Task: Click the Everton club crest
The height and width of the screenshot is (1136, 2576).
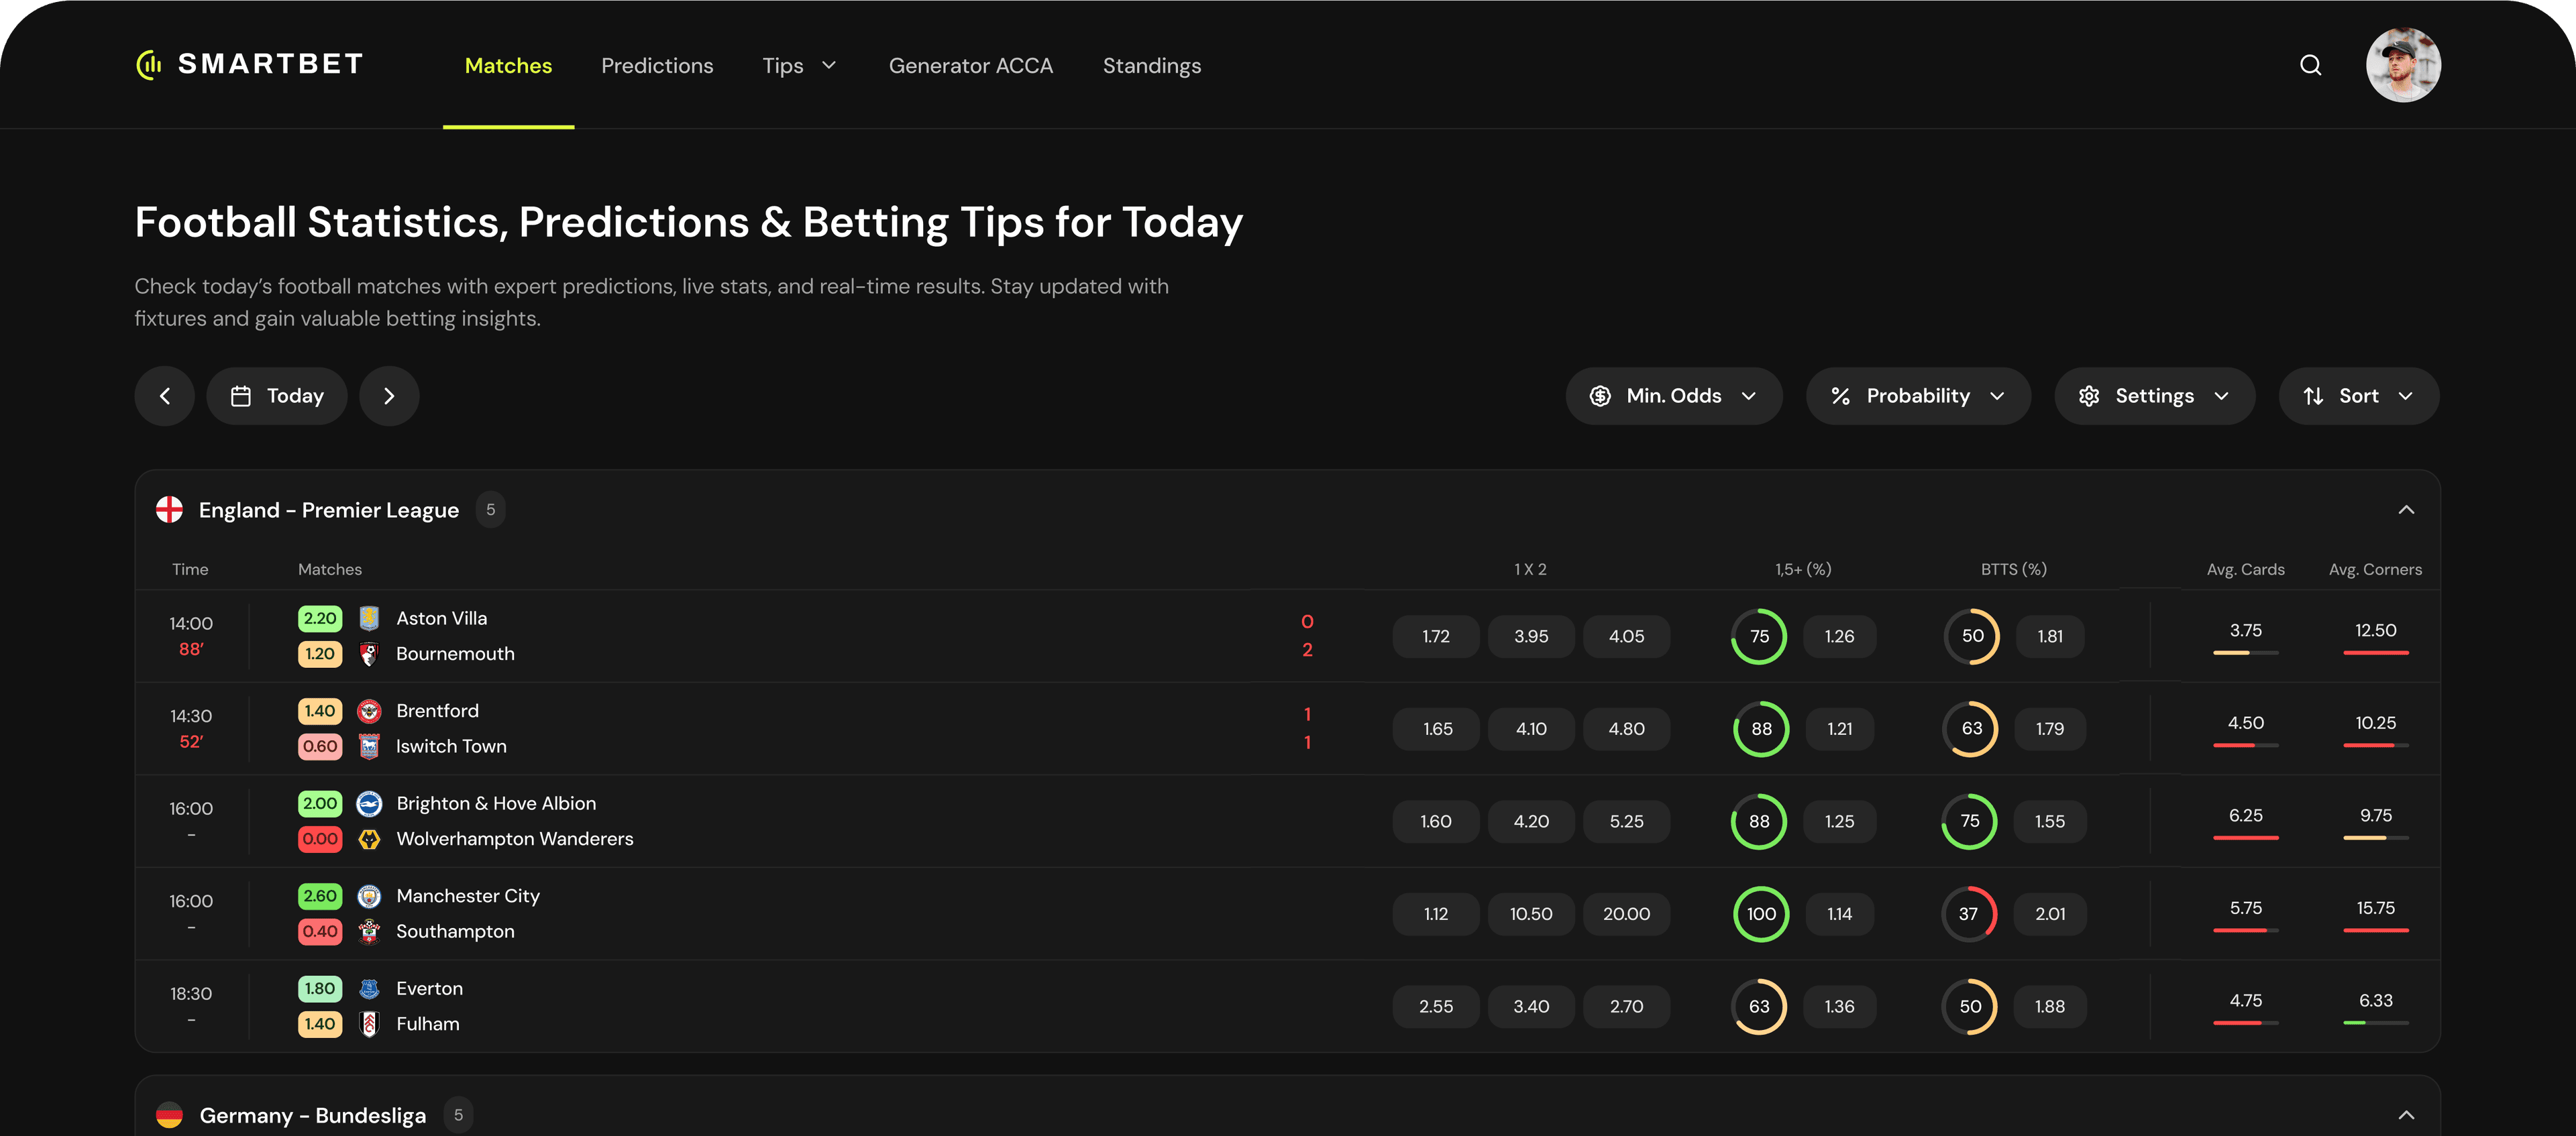Action: click(369, 989)
